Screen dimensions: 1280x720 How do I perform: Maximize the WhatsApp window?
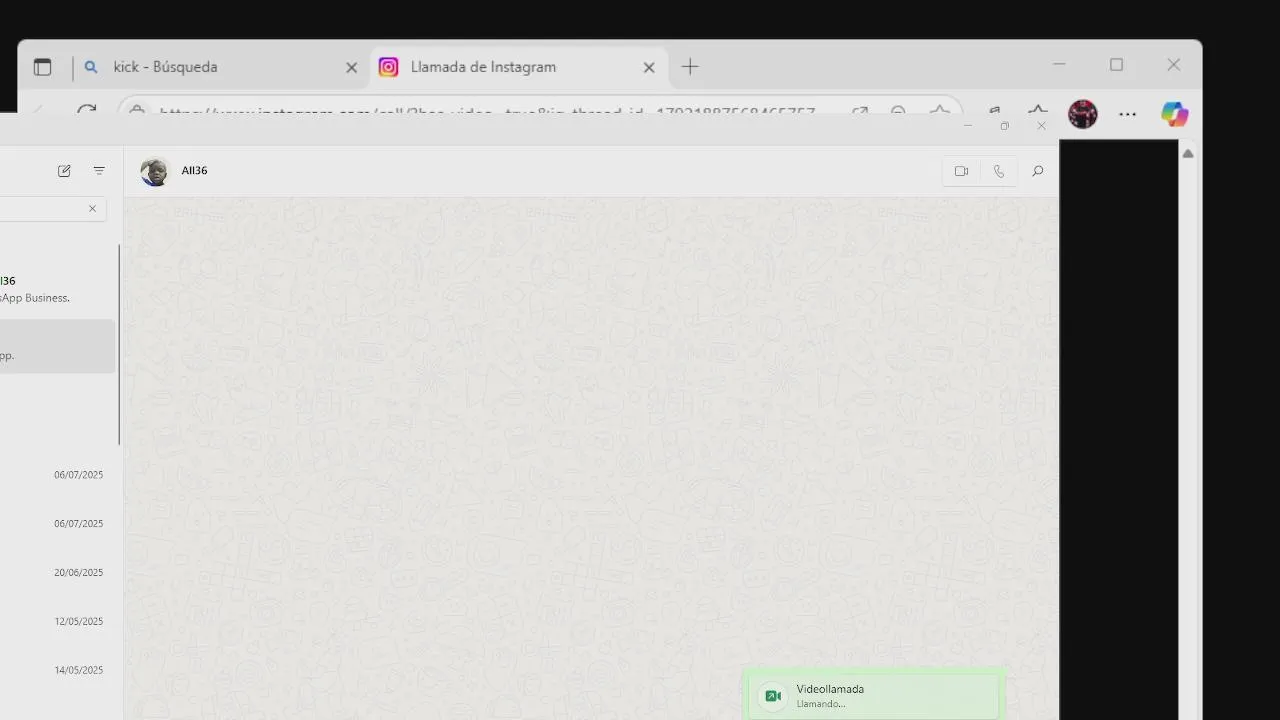point(1004,126)
